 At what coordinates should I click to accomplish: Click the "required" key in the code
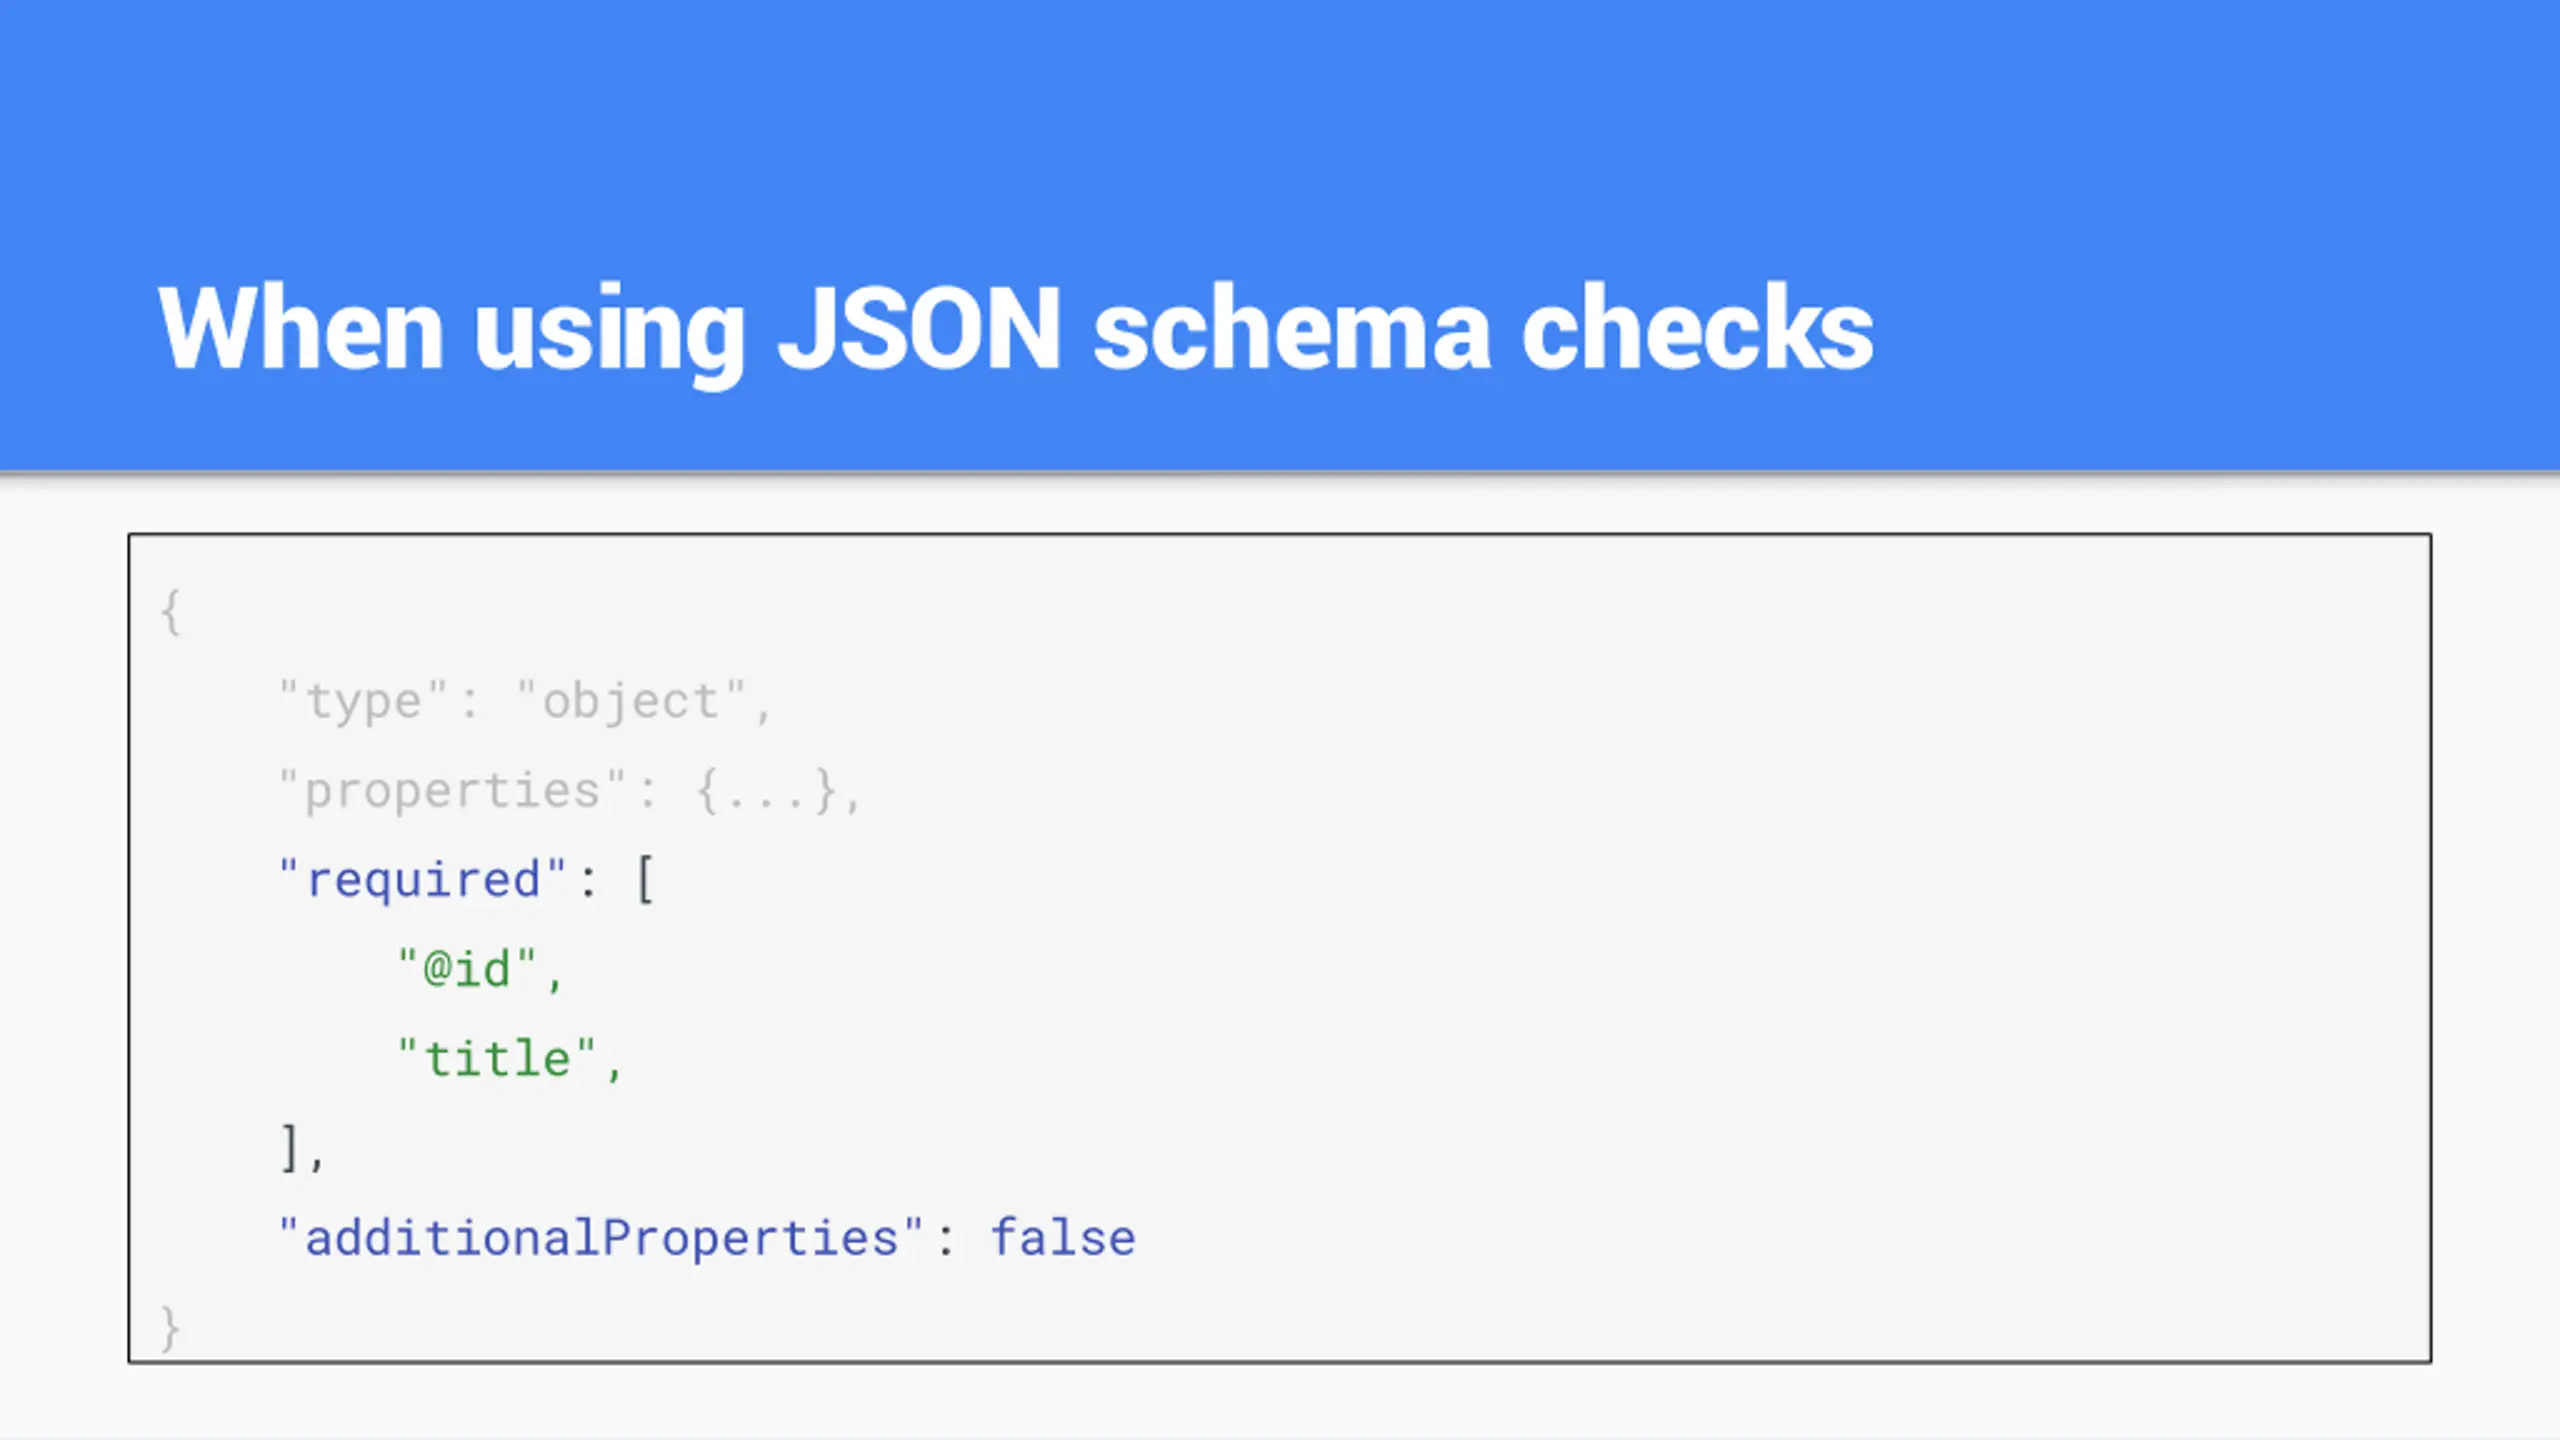click(423, 881)
